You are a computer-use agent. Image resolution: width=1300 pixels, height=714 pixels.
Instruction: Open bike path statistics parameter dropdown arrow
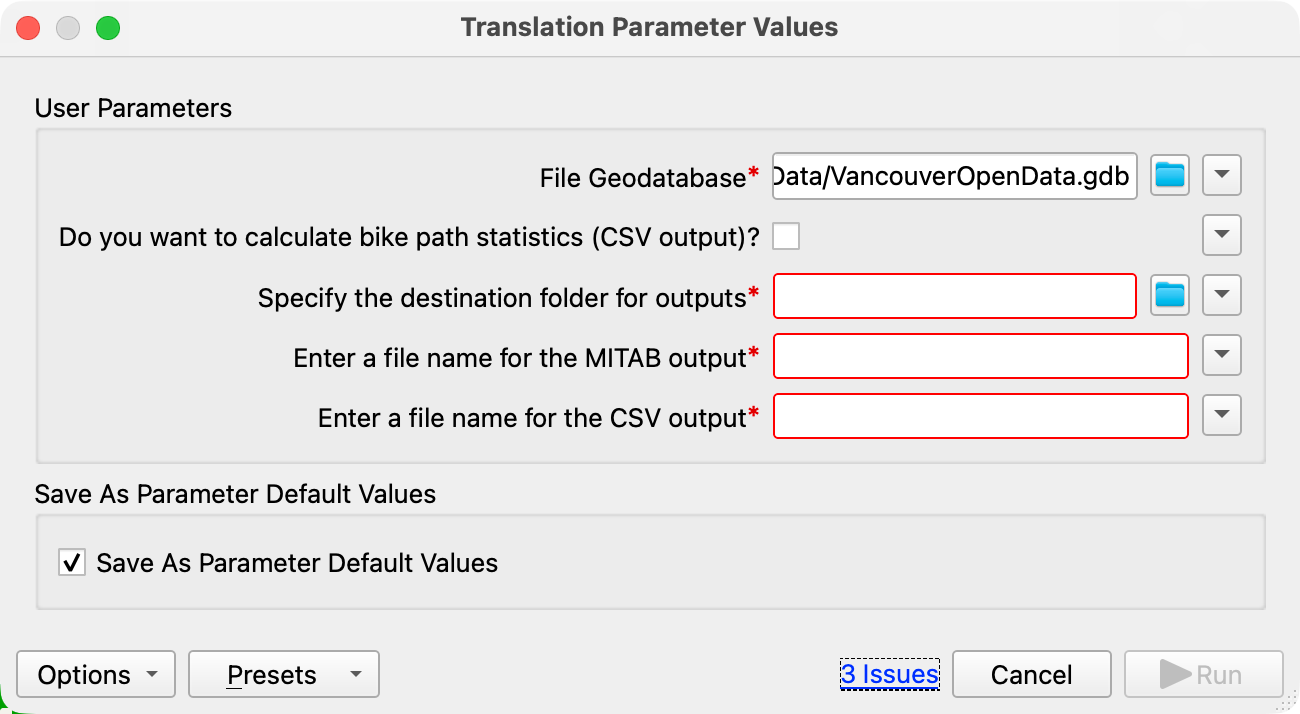(x=1221, y=236)
